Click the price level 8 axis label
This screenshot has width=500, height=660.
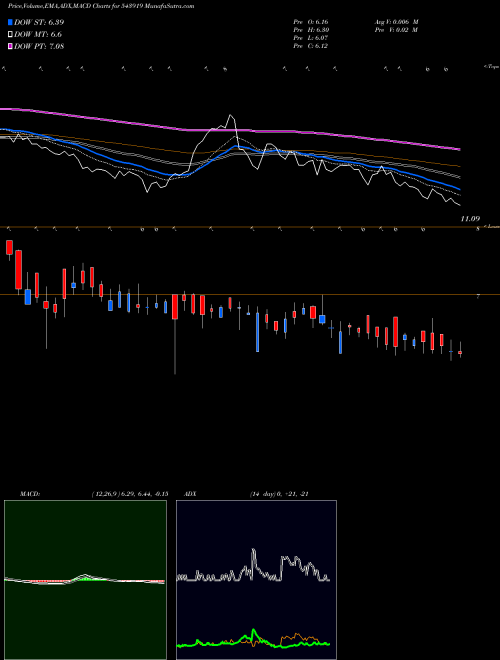click(478, 229)
